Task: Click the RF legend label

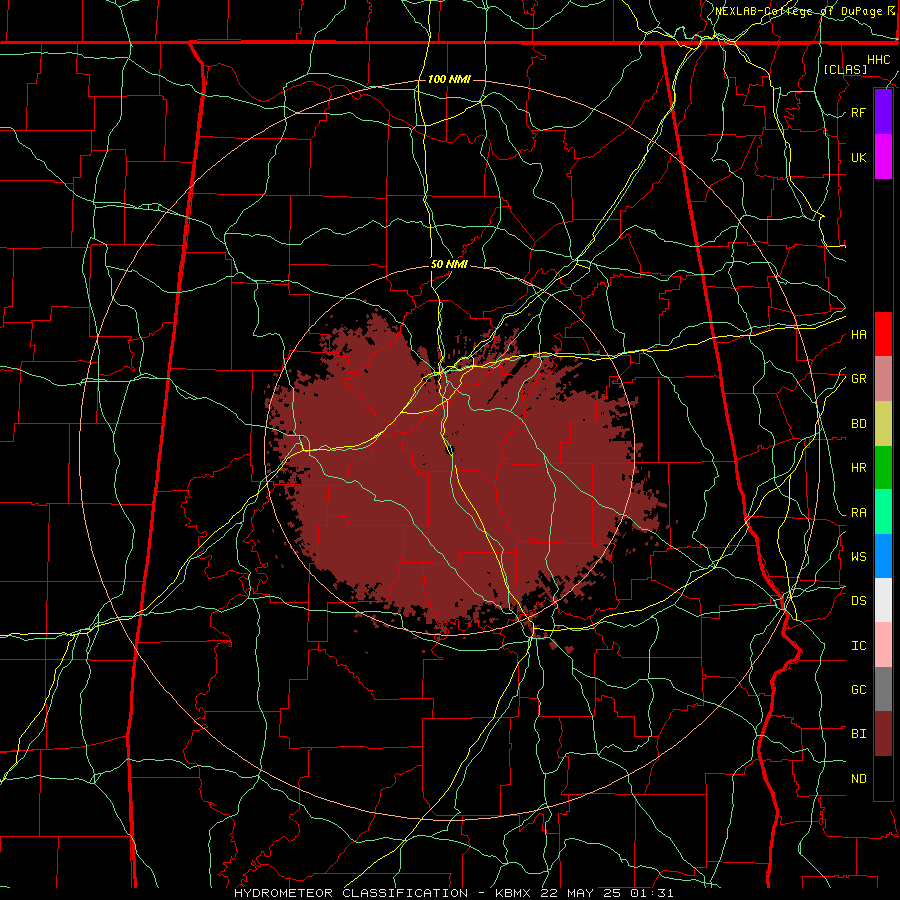Action: [858, 112]
